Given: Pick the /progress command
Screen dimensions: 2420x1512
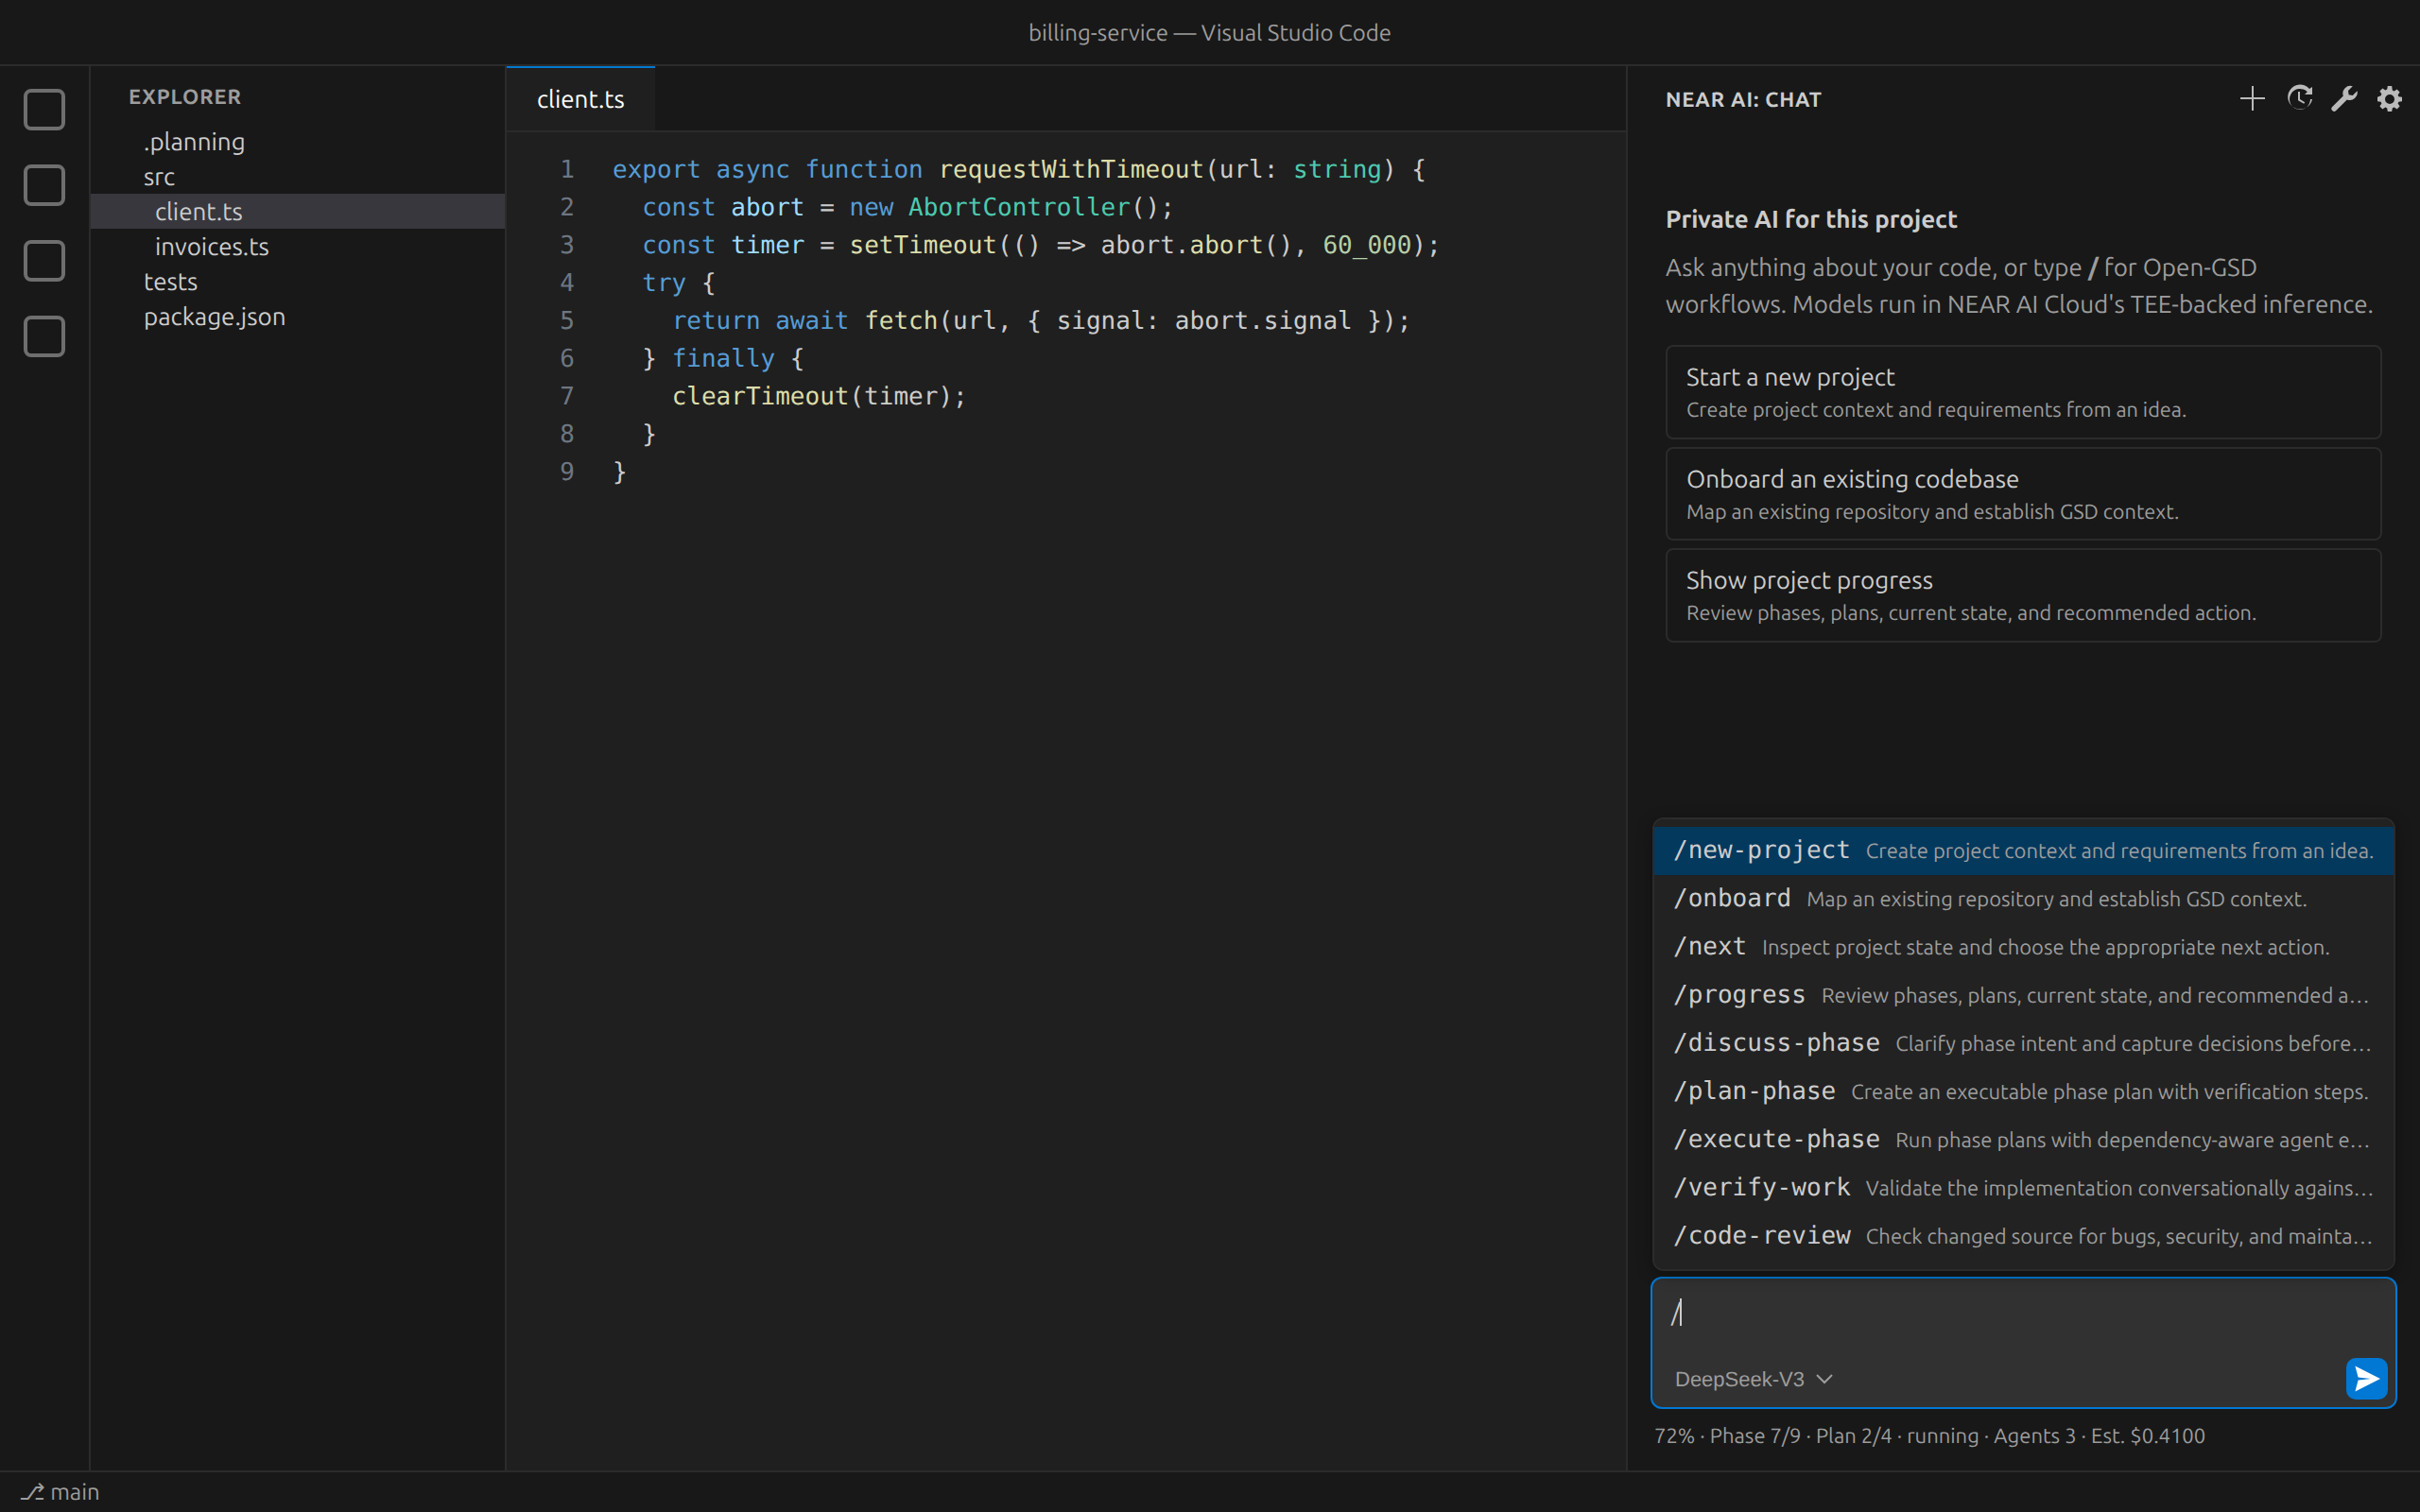Looking at the screenshot, I should coord(2023,995).
